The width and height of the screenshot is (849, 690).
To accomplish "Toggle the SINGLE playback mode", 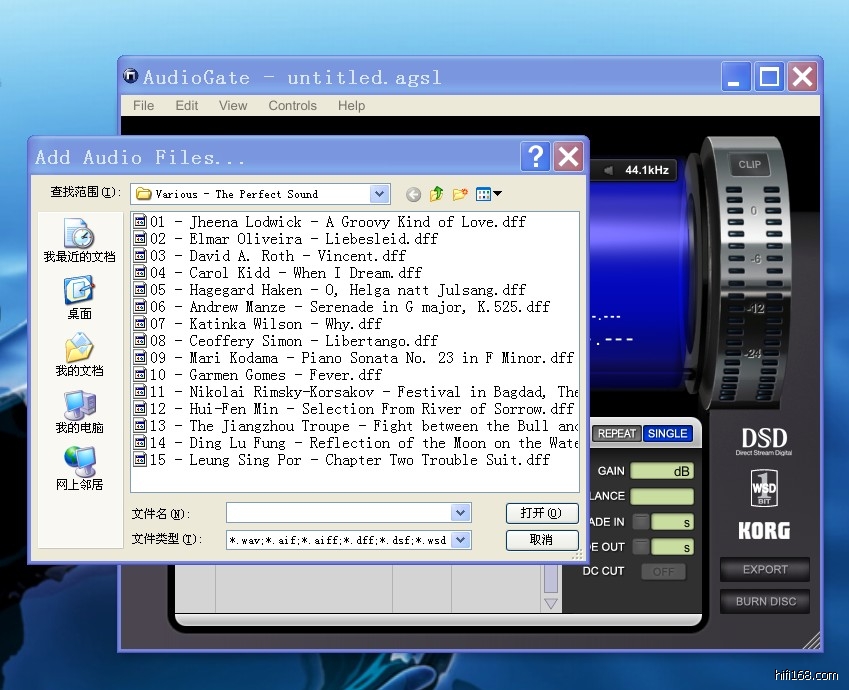I will tap(667, 433).
